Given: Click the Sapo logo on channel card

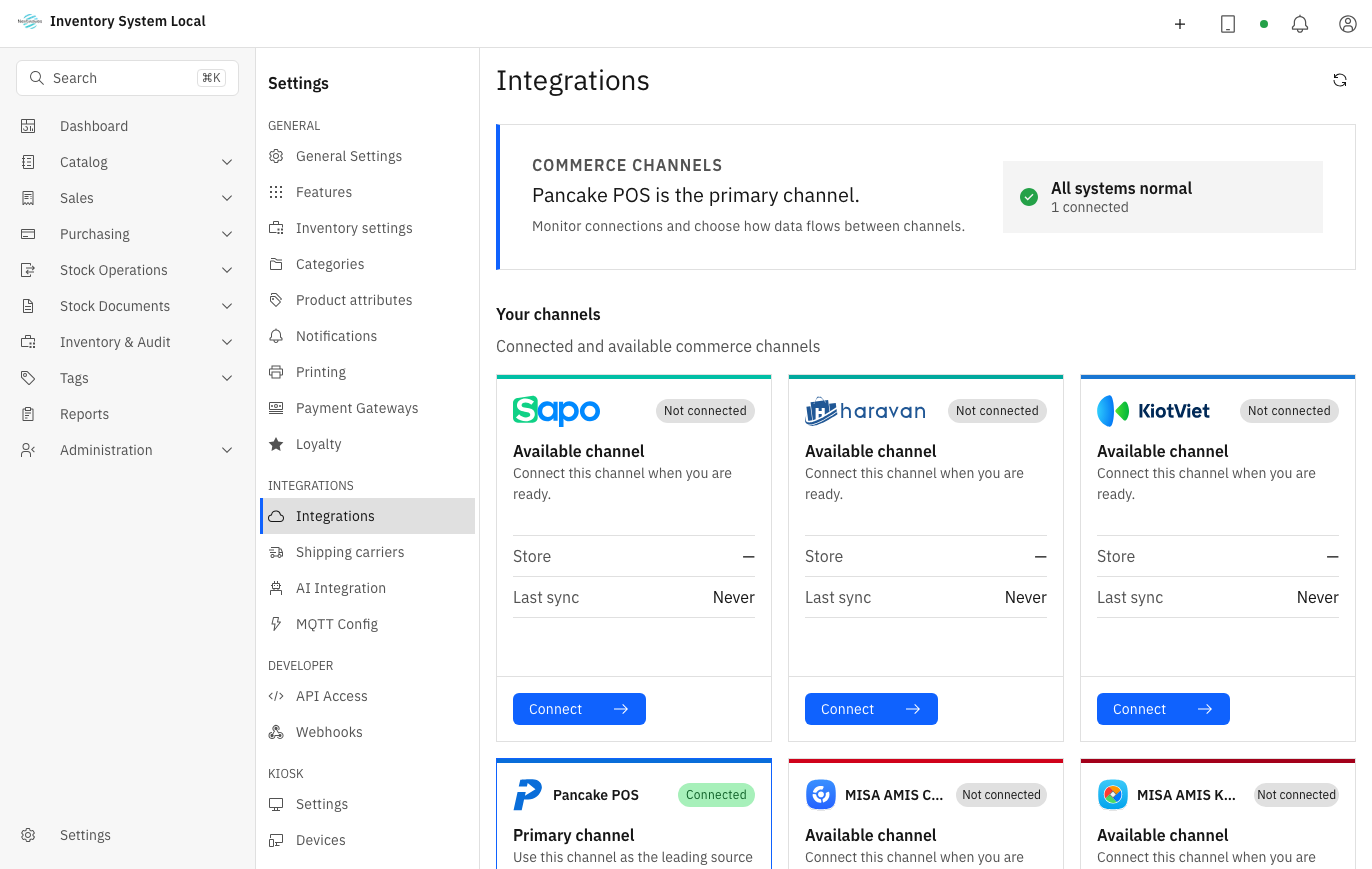Looking at the screenshot, I should tap(556, 411).
